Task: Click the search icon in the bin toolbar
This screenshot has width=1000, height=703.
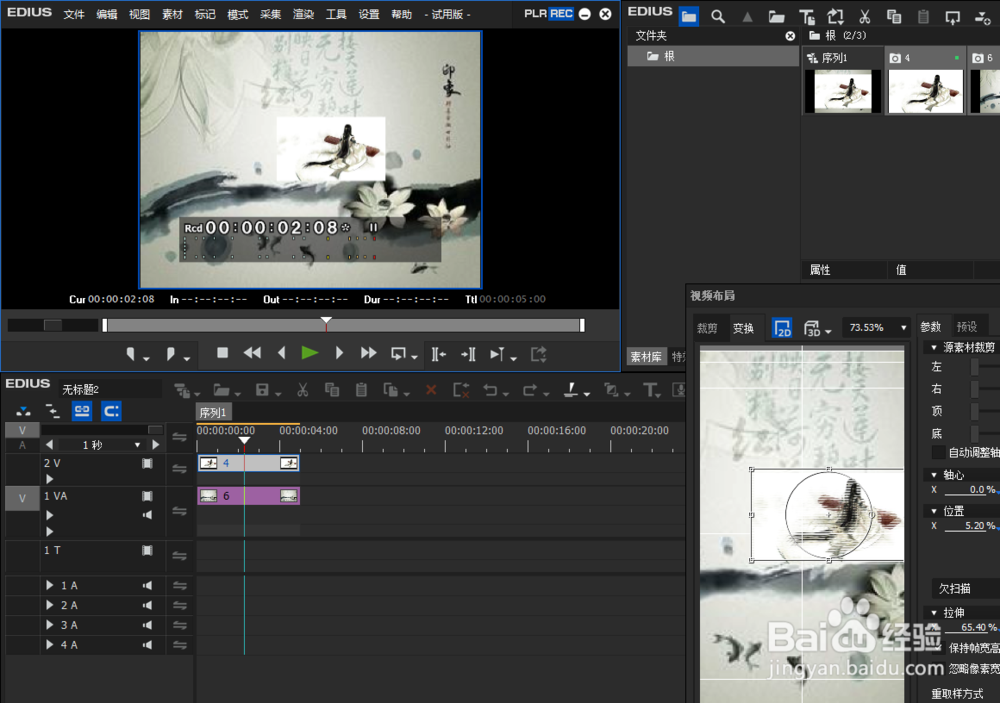Action: (x=718, y=16)
